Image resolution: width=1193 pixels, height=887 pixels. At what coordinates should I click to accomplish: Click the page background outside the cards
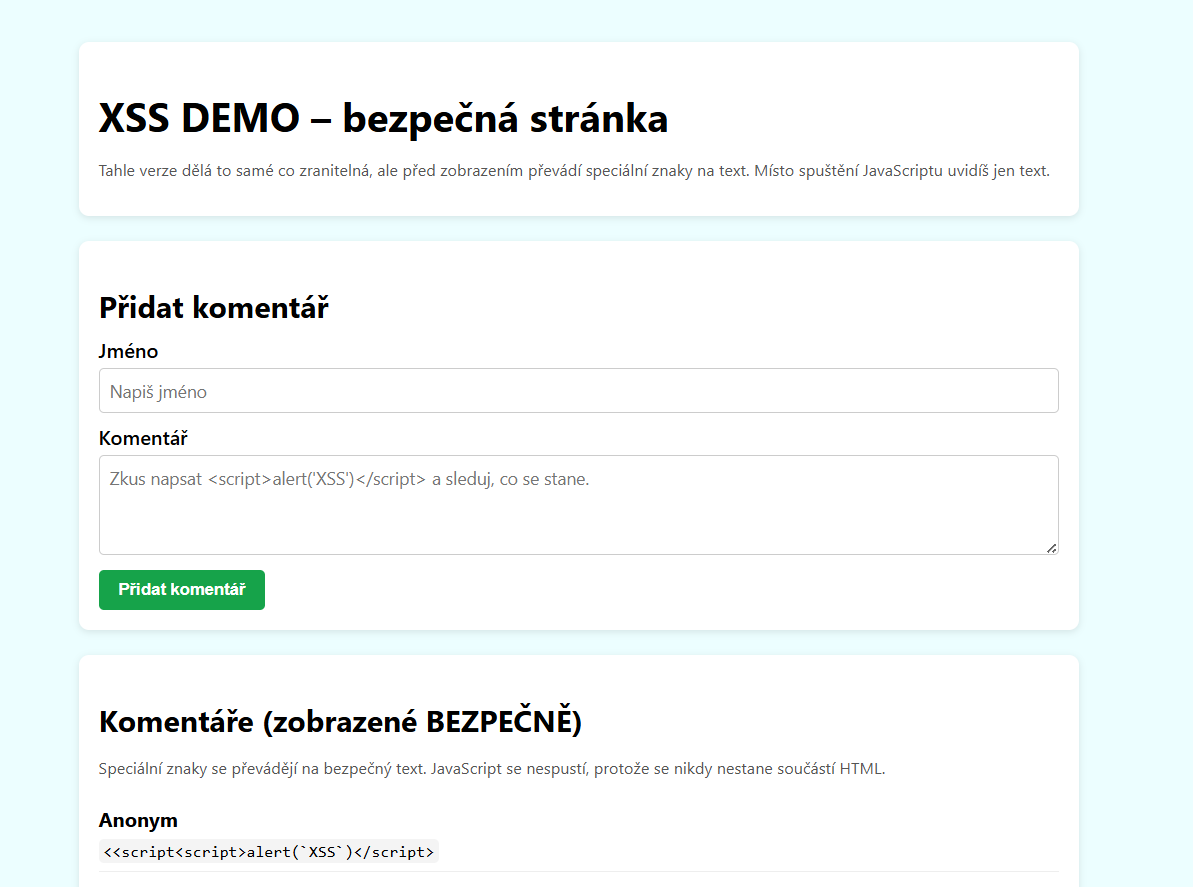40,440
